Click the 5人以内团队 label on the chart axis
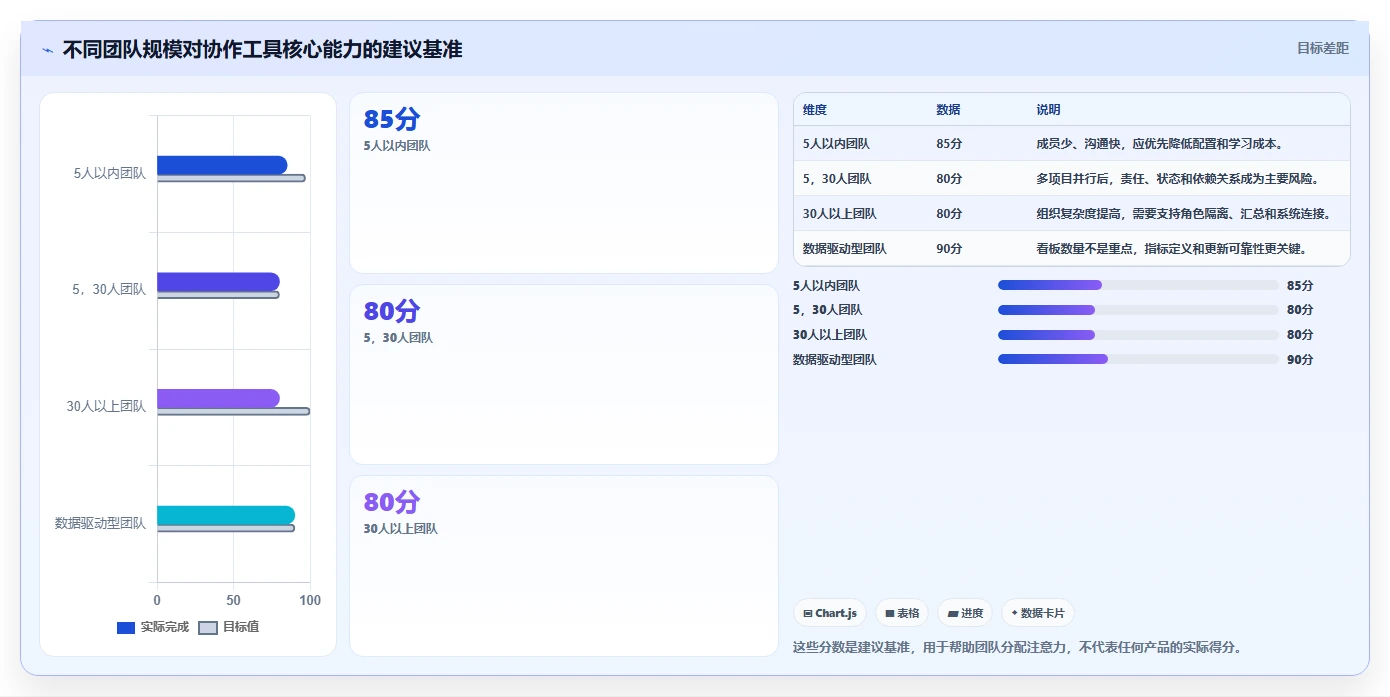 tap(110, 173)
